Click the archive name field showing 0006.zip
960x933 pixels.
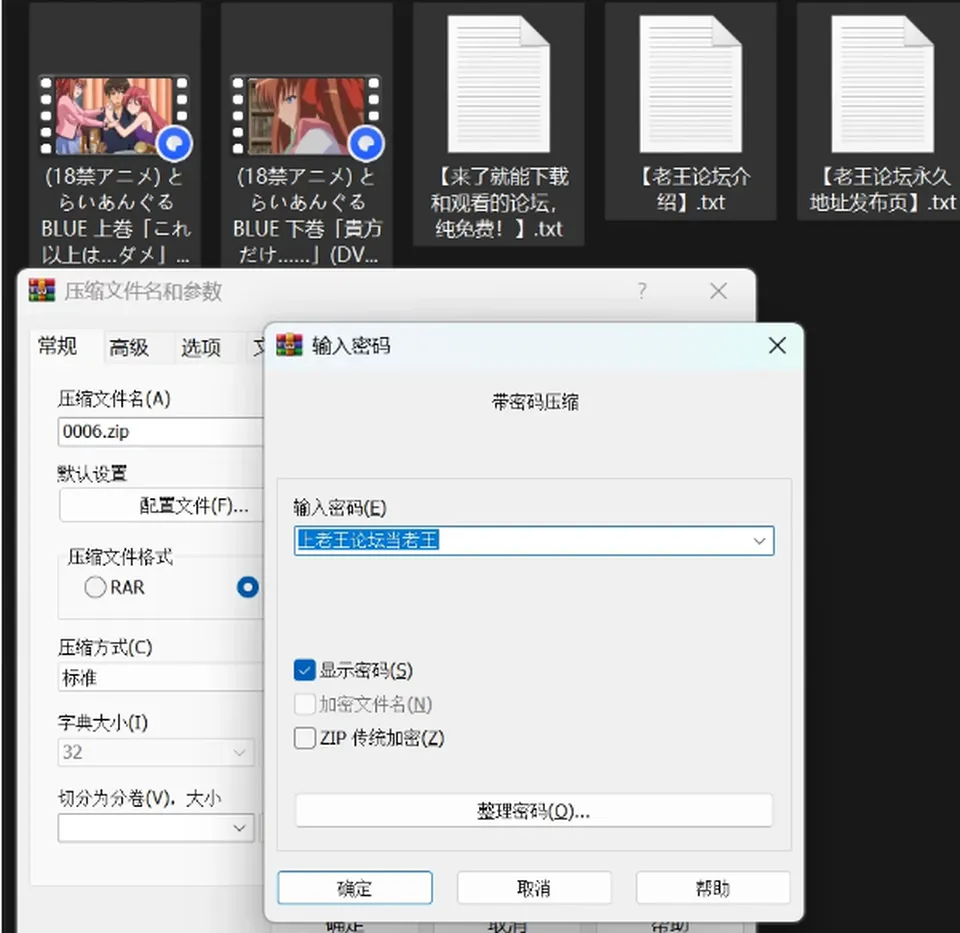tap(160, 432)
